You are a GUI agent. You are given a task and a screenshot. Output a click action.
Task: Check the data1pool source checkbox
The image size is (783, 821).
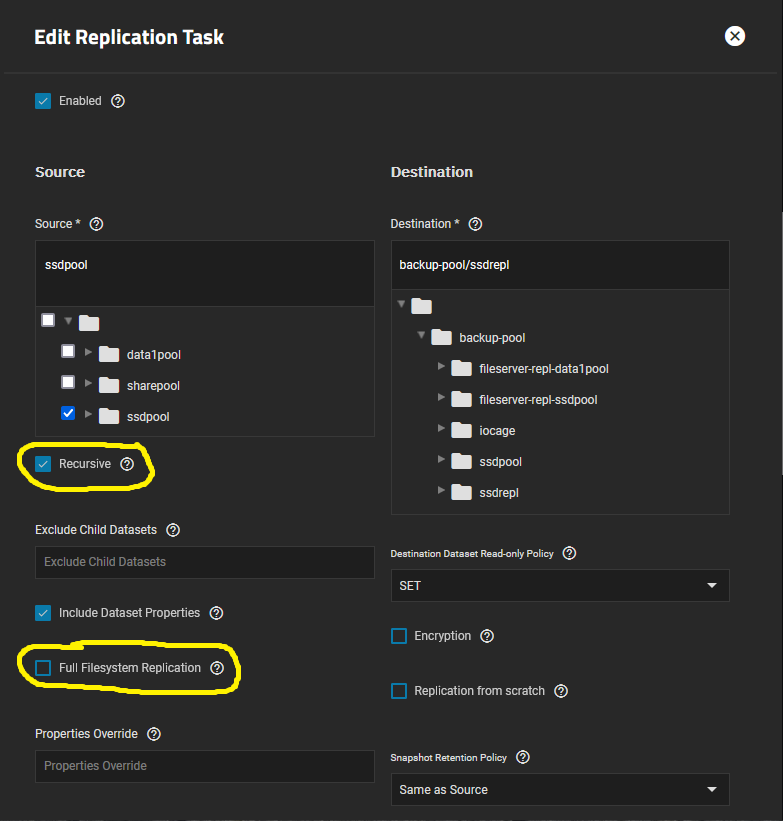(68, 351)
